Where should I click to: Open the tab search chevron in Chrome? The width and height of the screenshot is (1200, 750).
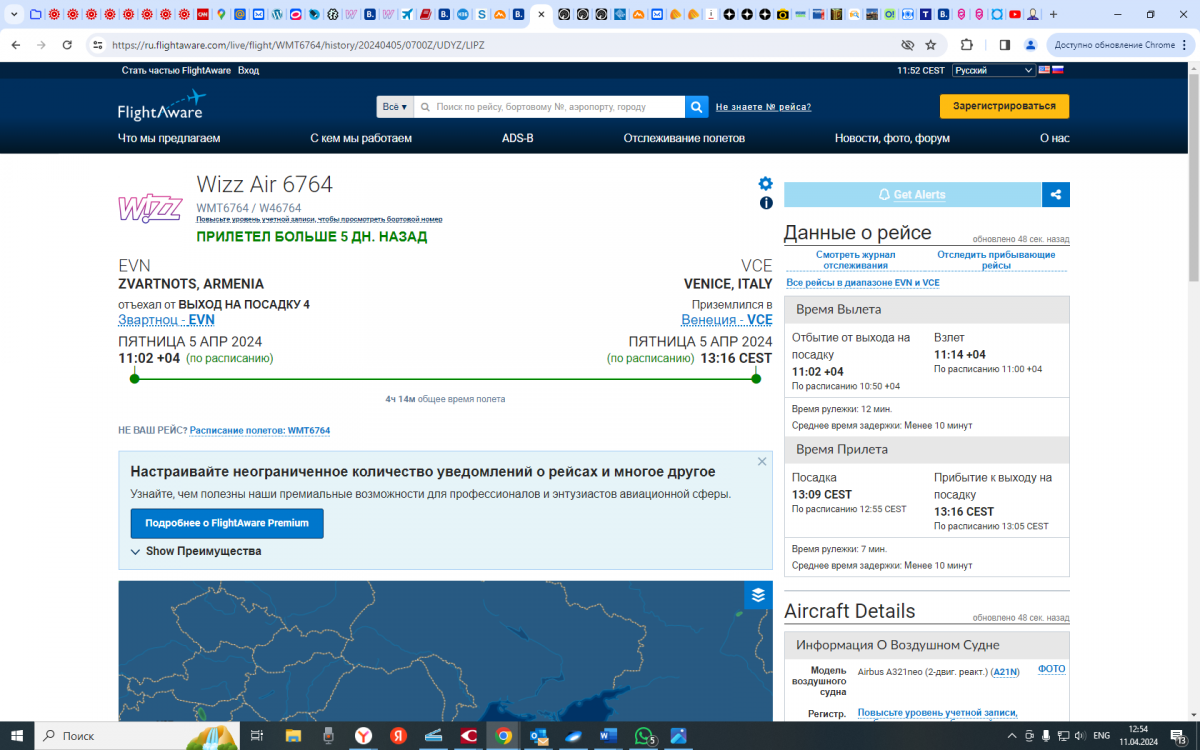(x=14, y=15)
